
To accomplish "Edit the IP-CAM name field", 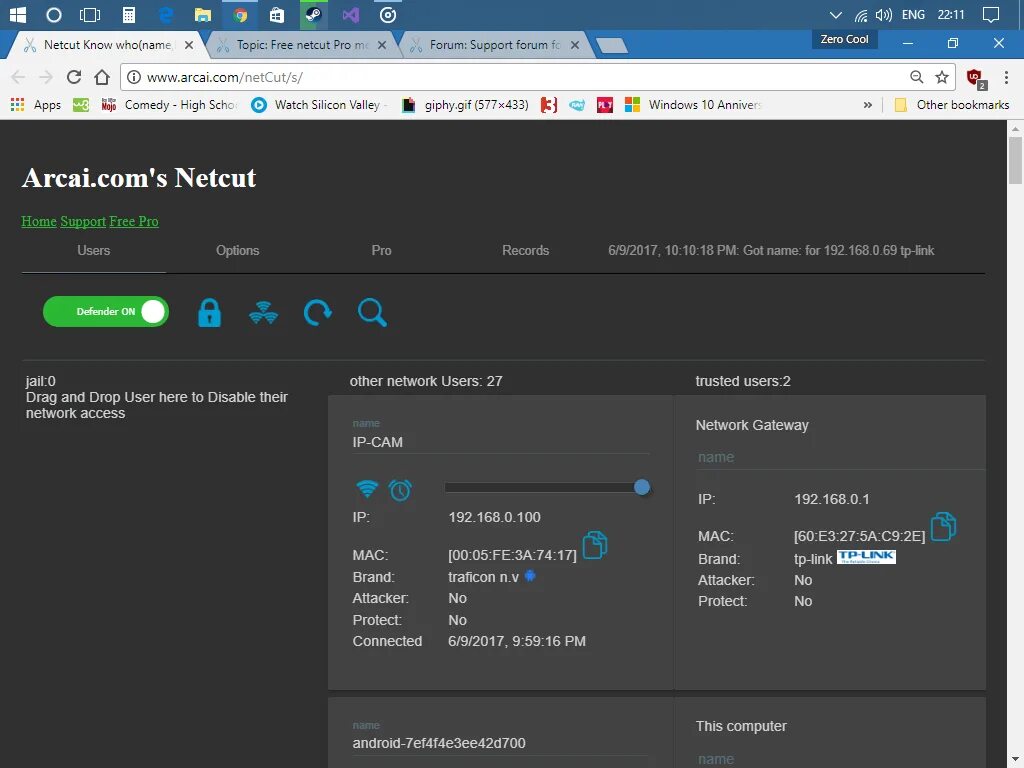I will (500, 442).
